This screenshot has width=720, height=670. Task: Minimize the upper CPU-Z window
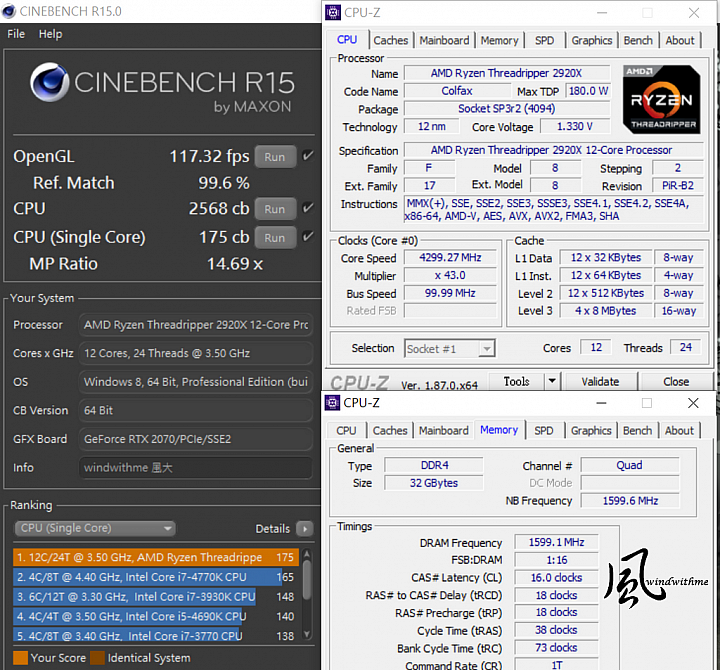pos(602,13)
